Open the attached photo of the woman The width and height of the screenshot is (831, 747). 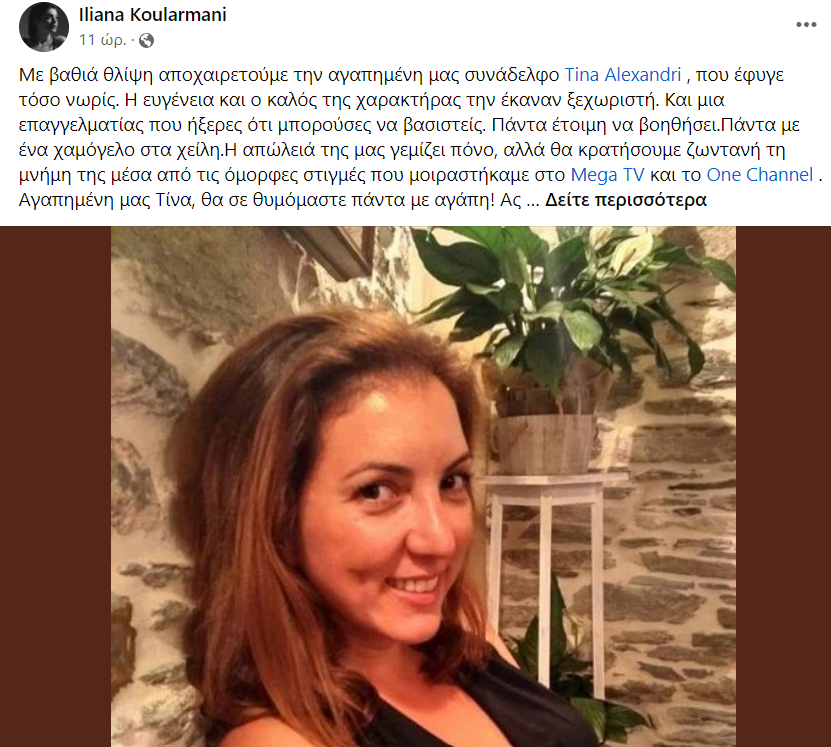(x=423, y=486)
